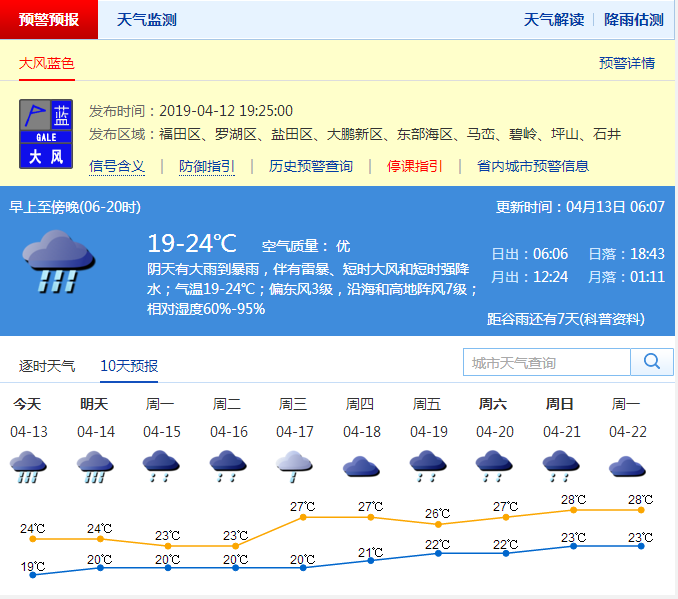The height and width of the screenshot is (599, 678).
Task: Open the 天气解读 link
Action: pos(554,19)
